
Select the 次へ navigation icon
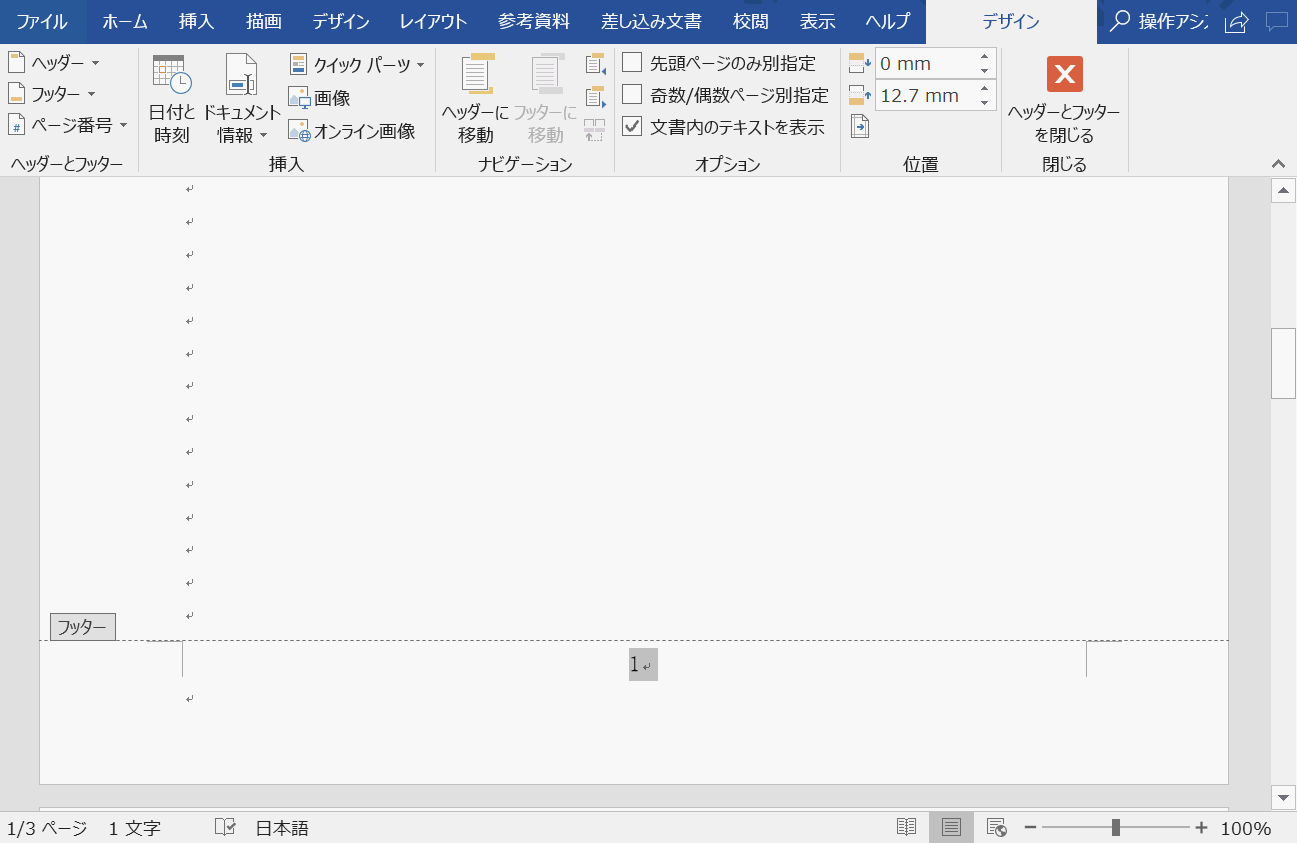click(x=594, y=97)
